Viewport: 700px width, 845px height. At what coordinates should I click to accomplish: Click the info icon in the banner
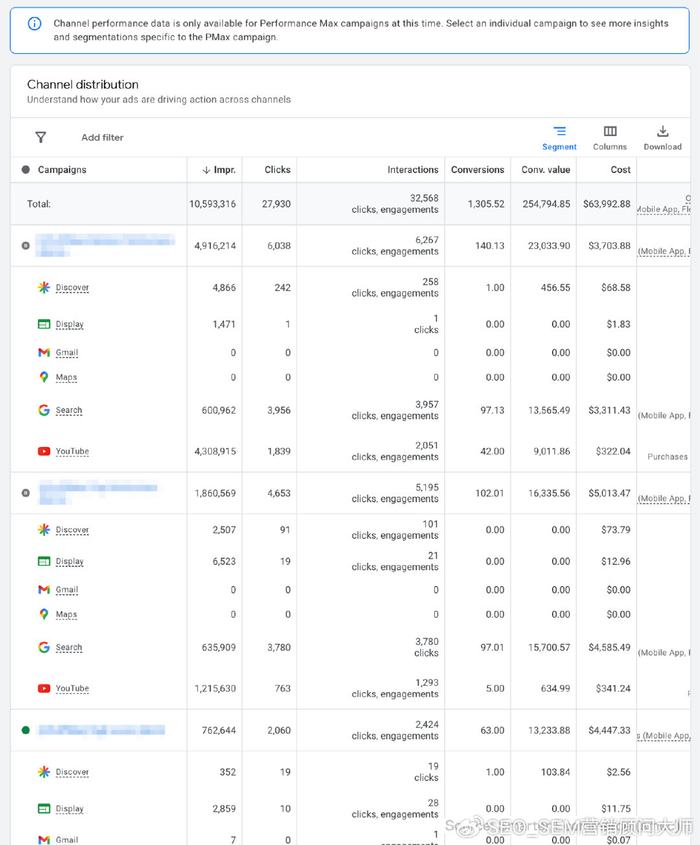(x=35, y=23)
